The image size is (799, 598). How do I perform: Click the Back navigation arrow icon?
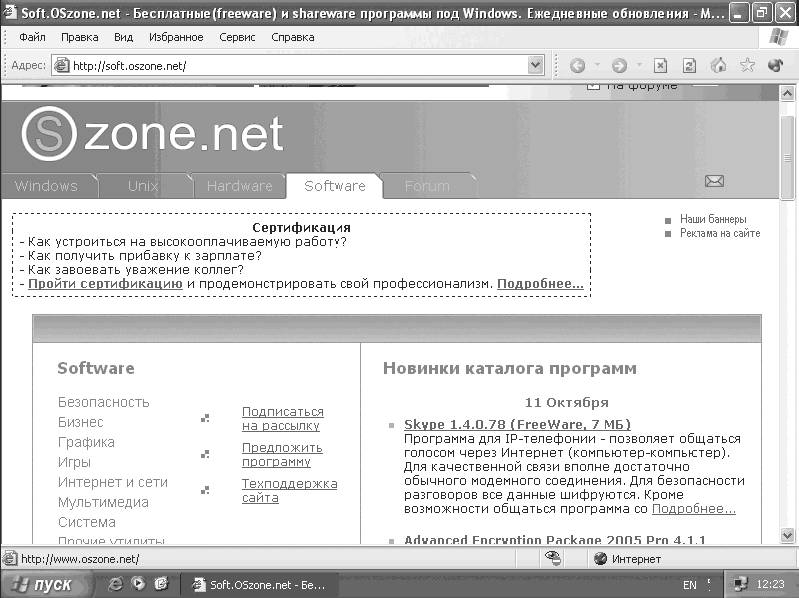577,65
